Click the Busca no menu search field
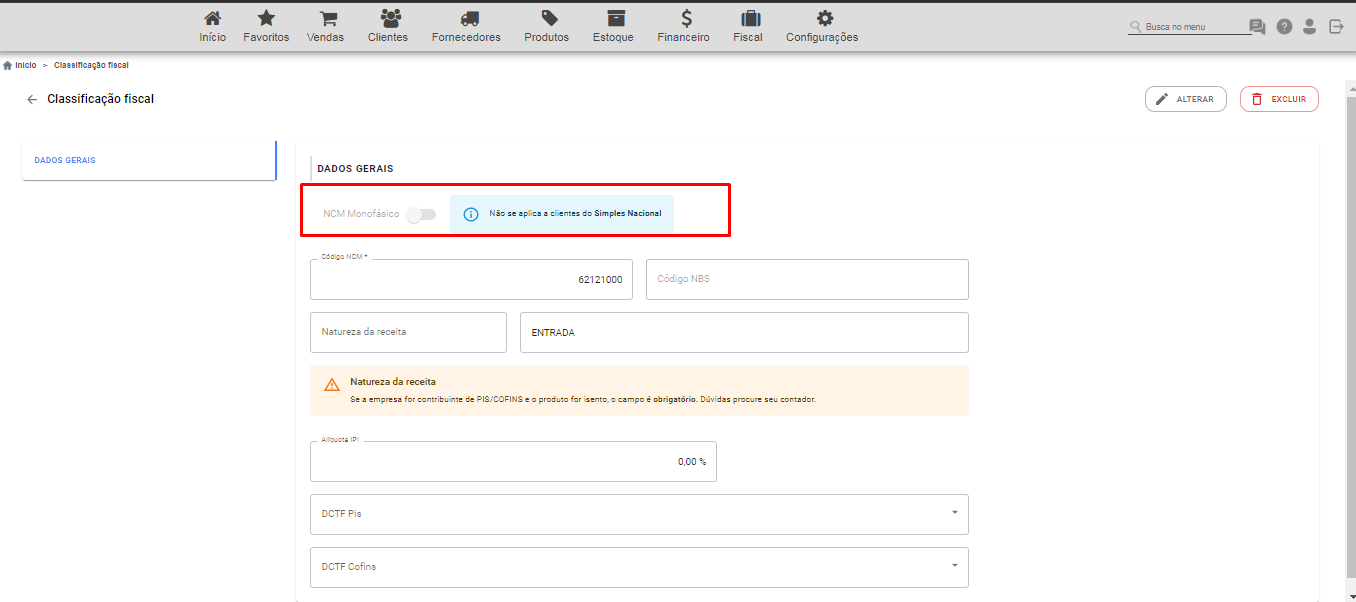Screen dimensions: 1356x602 tap(1190, 27)
